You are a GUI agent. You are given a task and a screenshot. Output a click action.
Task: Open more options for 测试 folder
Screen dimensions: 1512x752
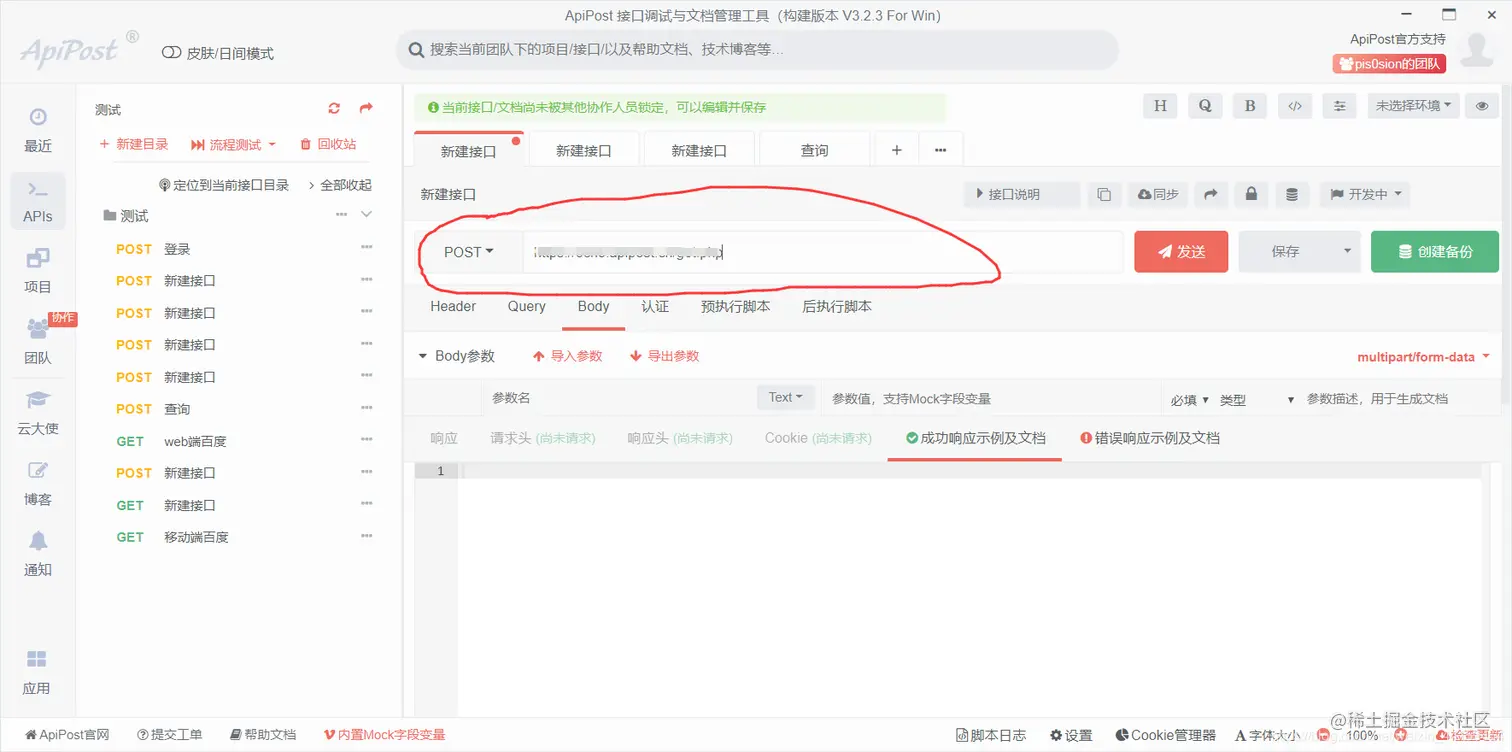point(342,215)
